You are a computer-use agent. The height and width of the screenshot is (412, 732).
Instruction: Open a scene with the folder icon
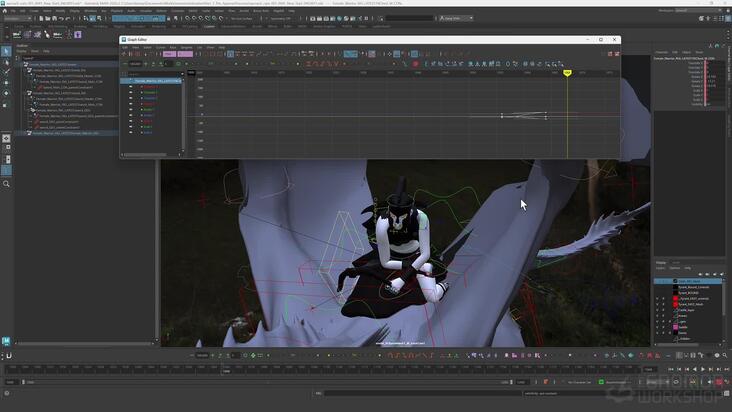(x=48, y=18)
